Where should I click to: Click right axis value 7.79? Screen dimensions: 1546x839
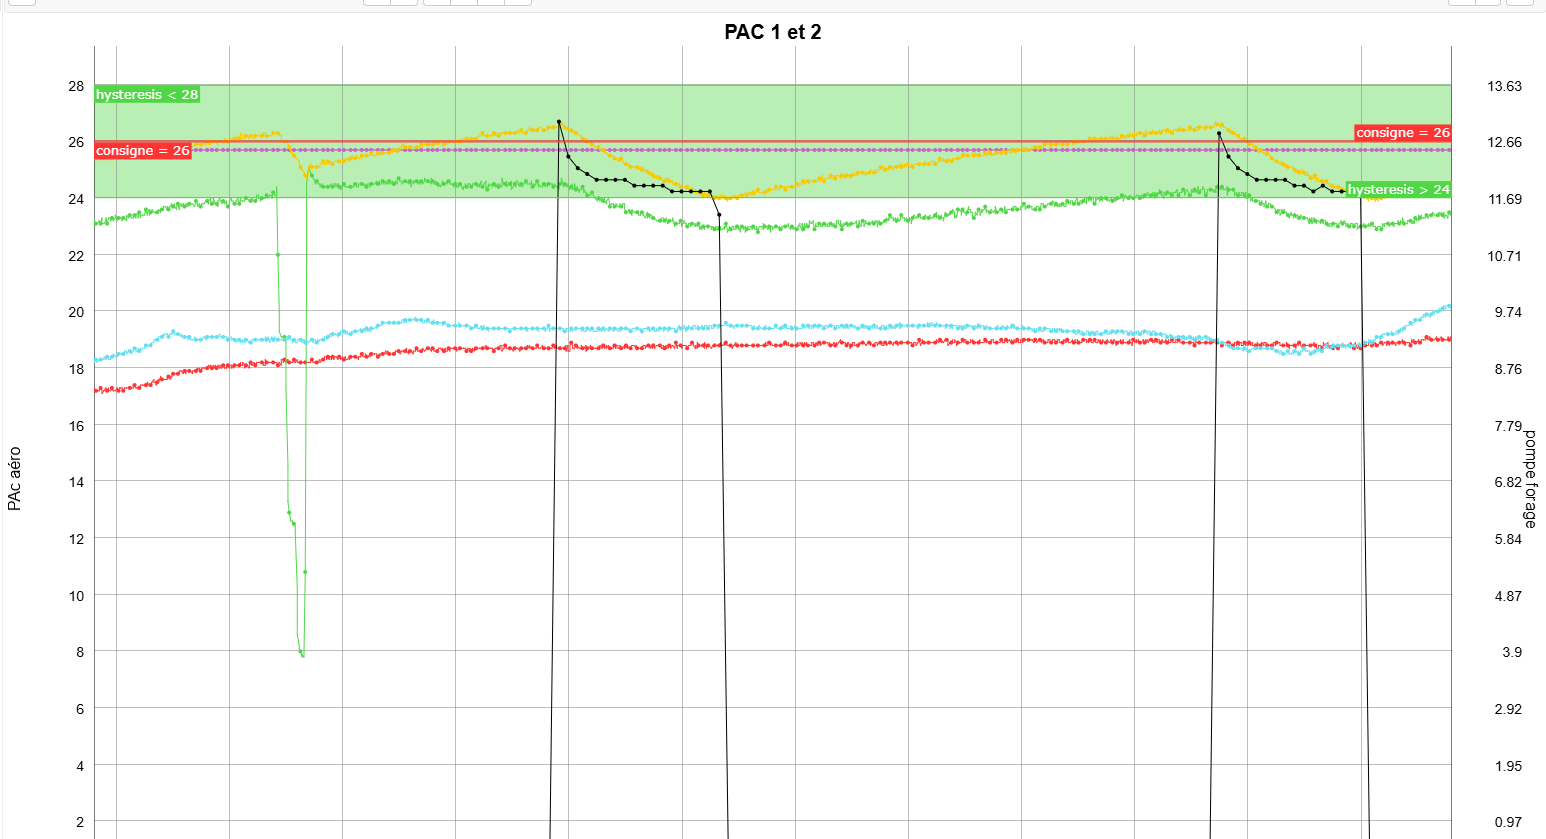1508,426
